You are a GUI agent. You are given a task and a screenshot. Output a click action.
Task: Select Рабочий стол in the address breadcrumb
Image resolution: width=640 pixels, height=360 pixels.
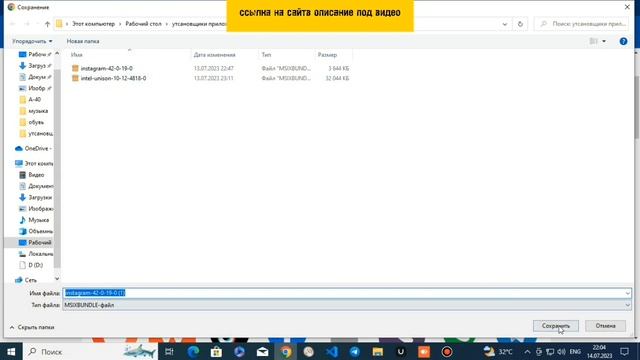click(143, 24)
